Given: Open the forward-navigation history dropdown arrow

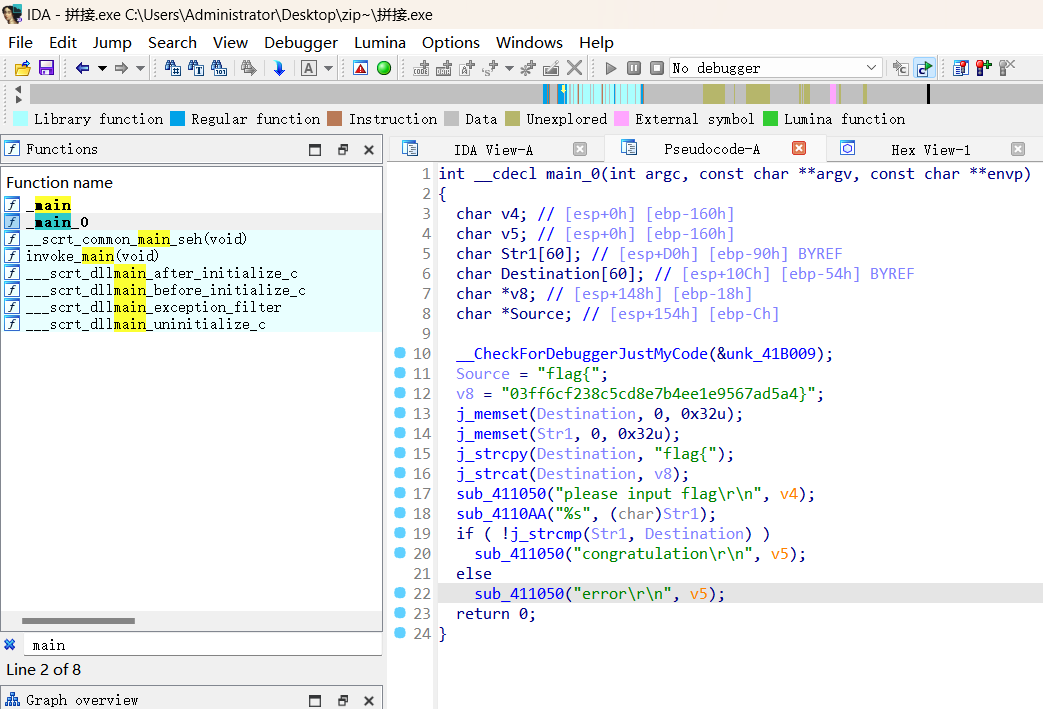Looking at the screenshot, I should (x=140, y=68).
